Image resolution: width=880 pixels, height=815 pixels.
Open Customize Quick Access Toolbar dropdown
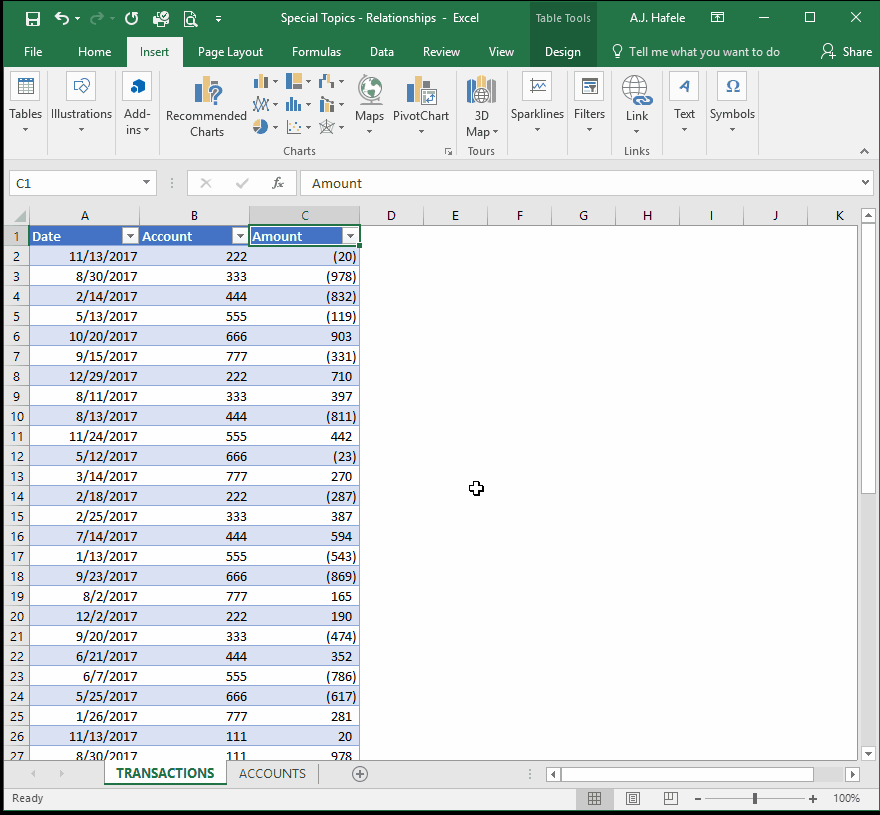point(218,19)
